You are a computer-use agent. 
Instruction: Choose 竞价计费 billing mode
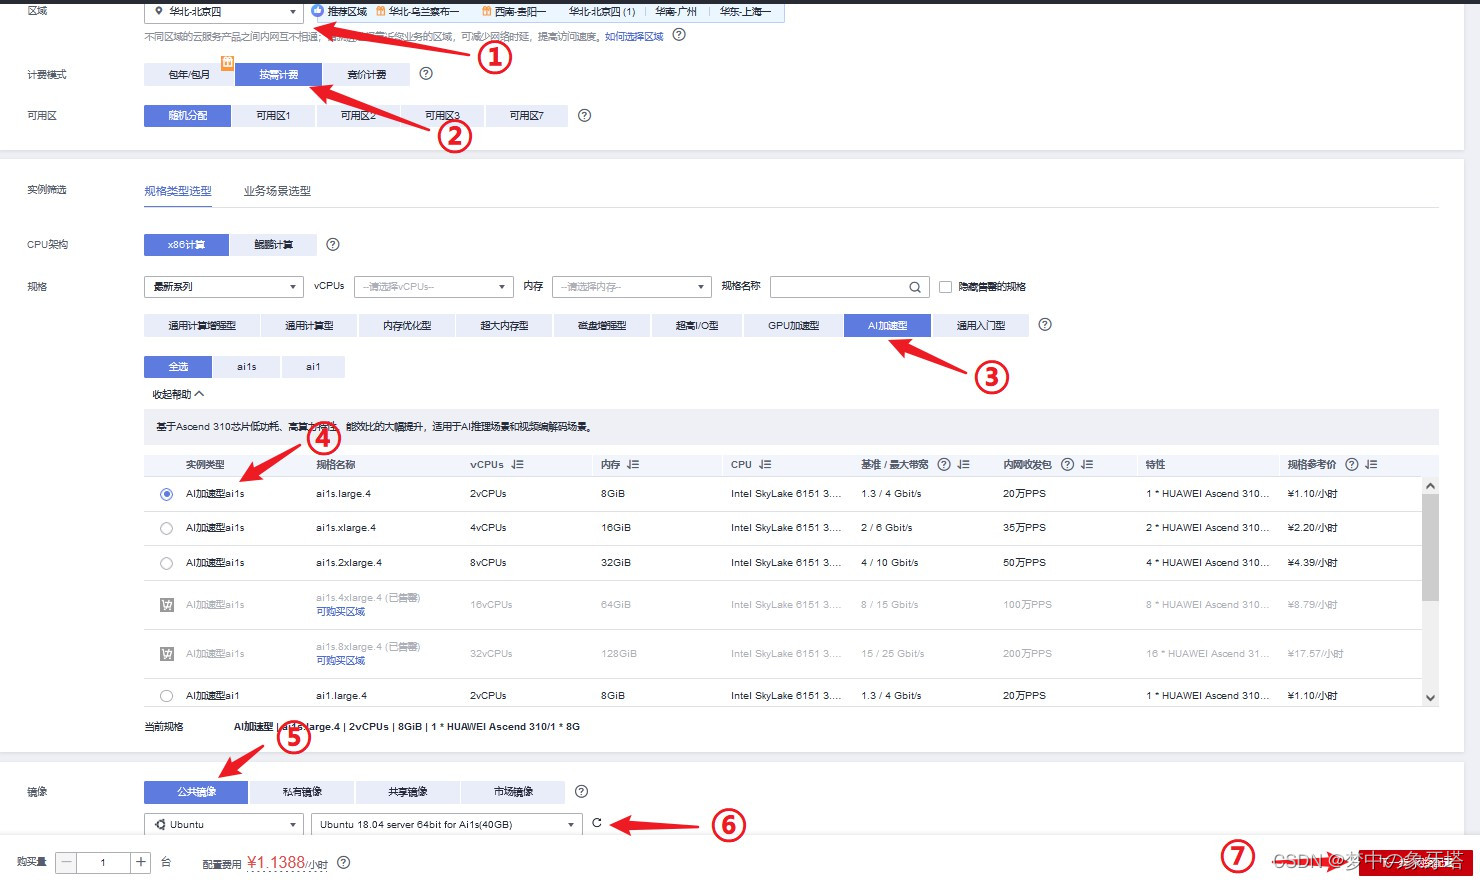tap(367, 74)
